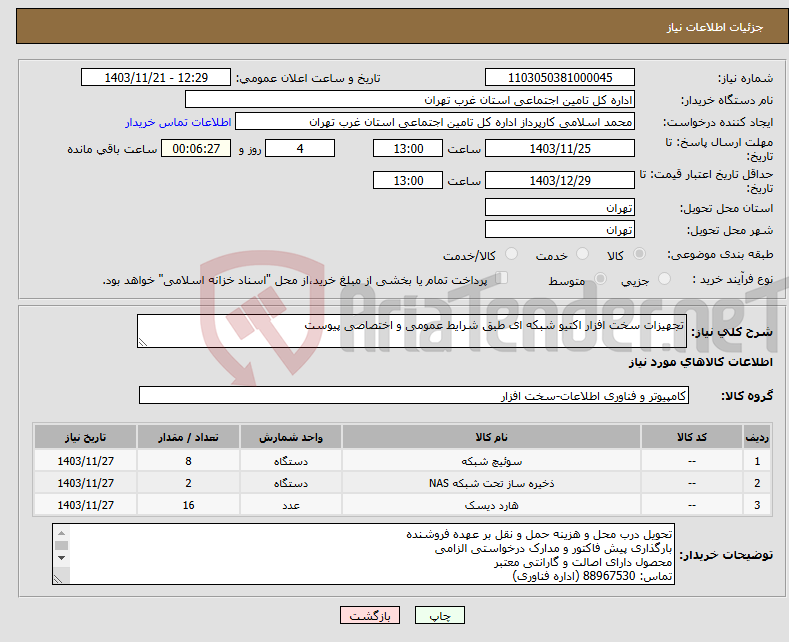Select the کالا/خدمت radio button
Viewport: 789px width, 642px height.
pos(511,254)
